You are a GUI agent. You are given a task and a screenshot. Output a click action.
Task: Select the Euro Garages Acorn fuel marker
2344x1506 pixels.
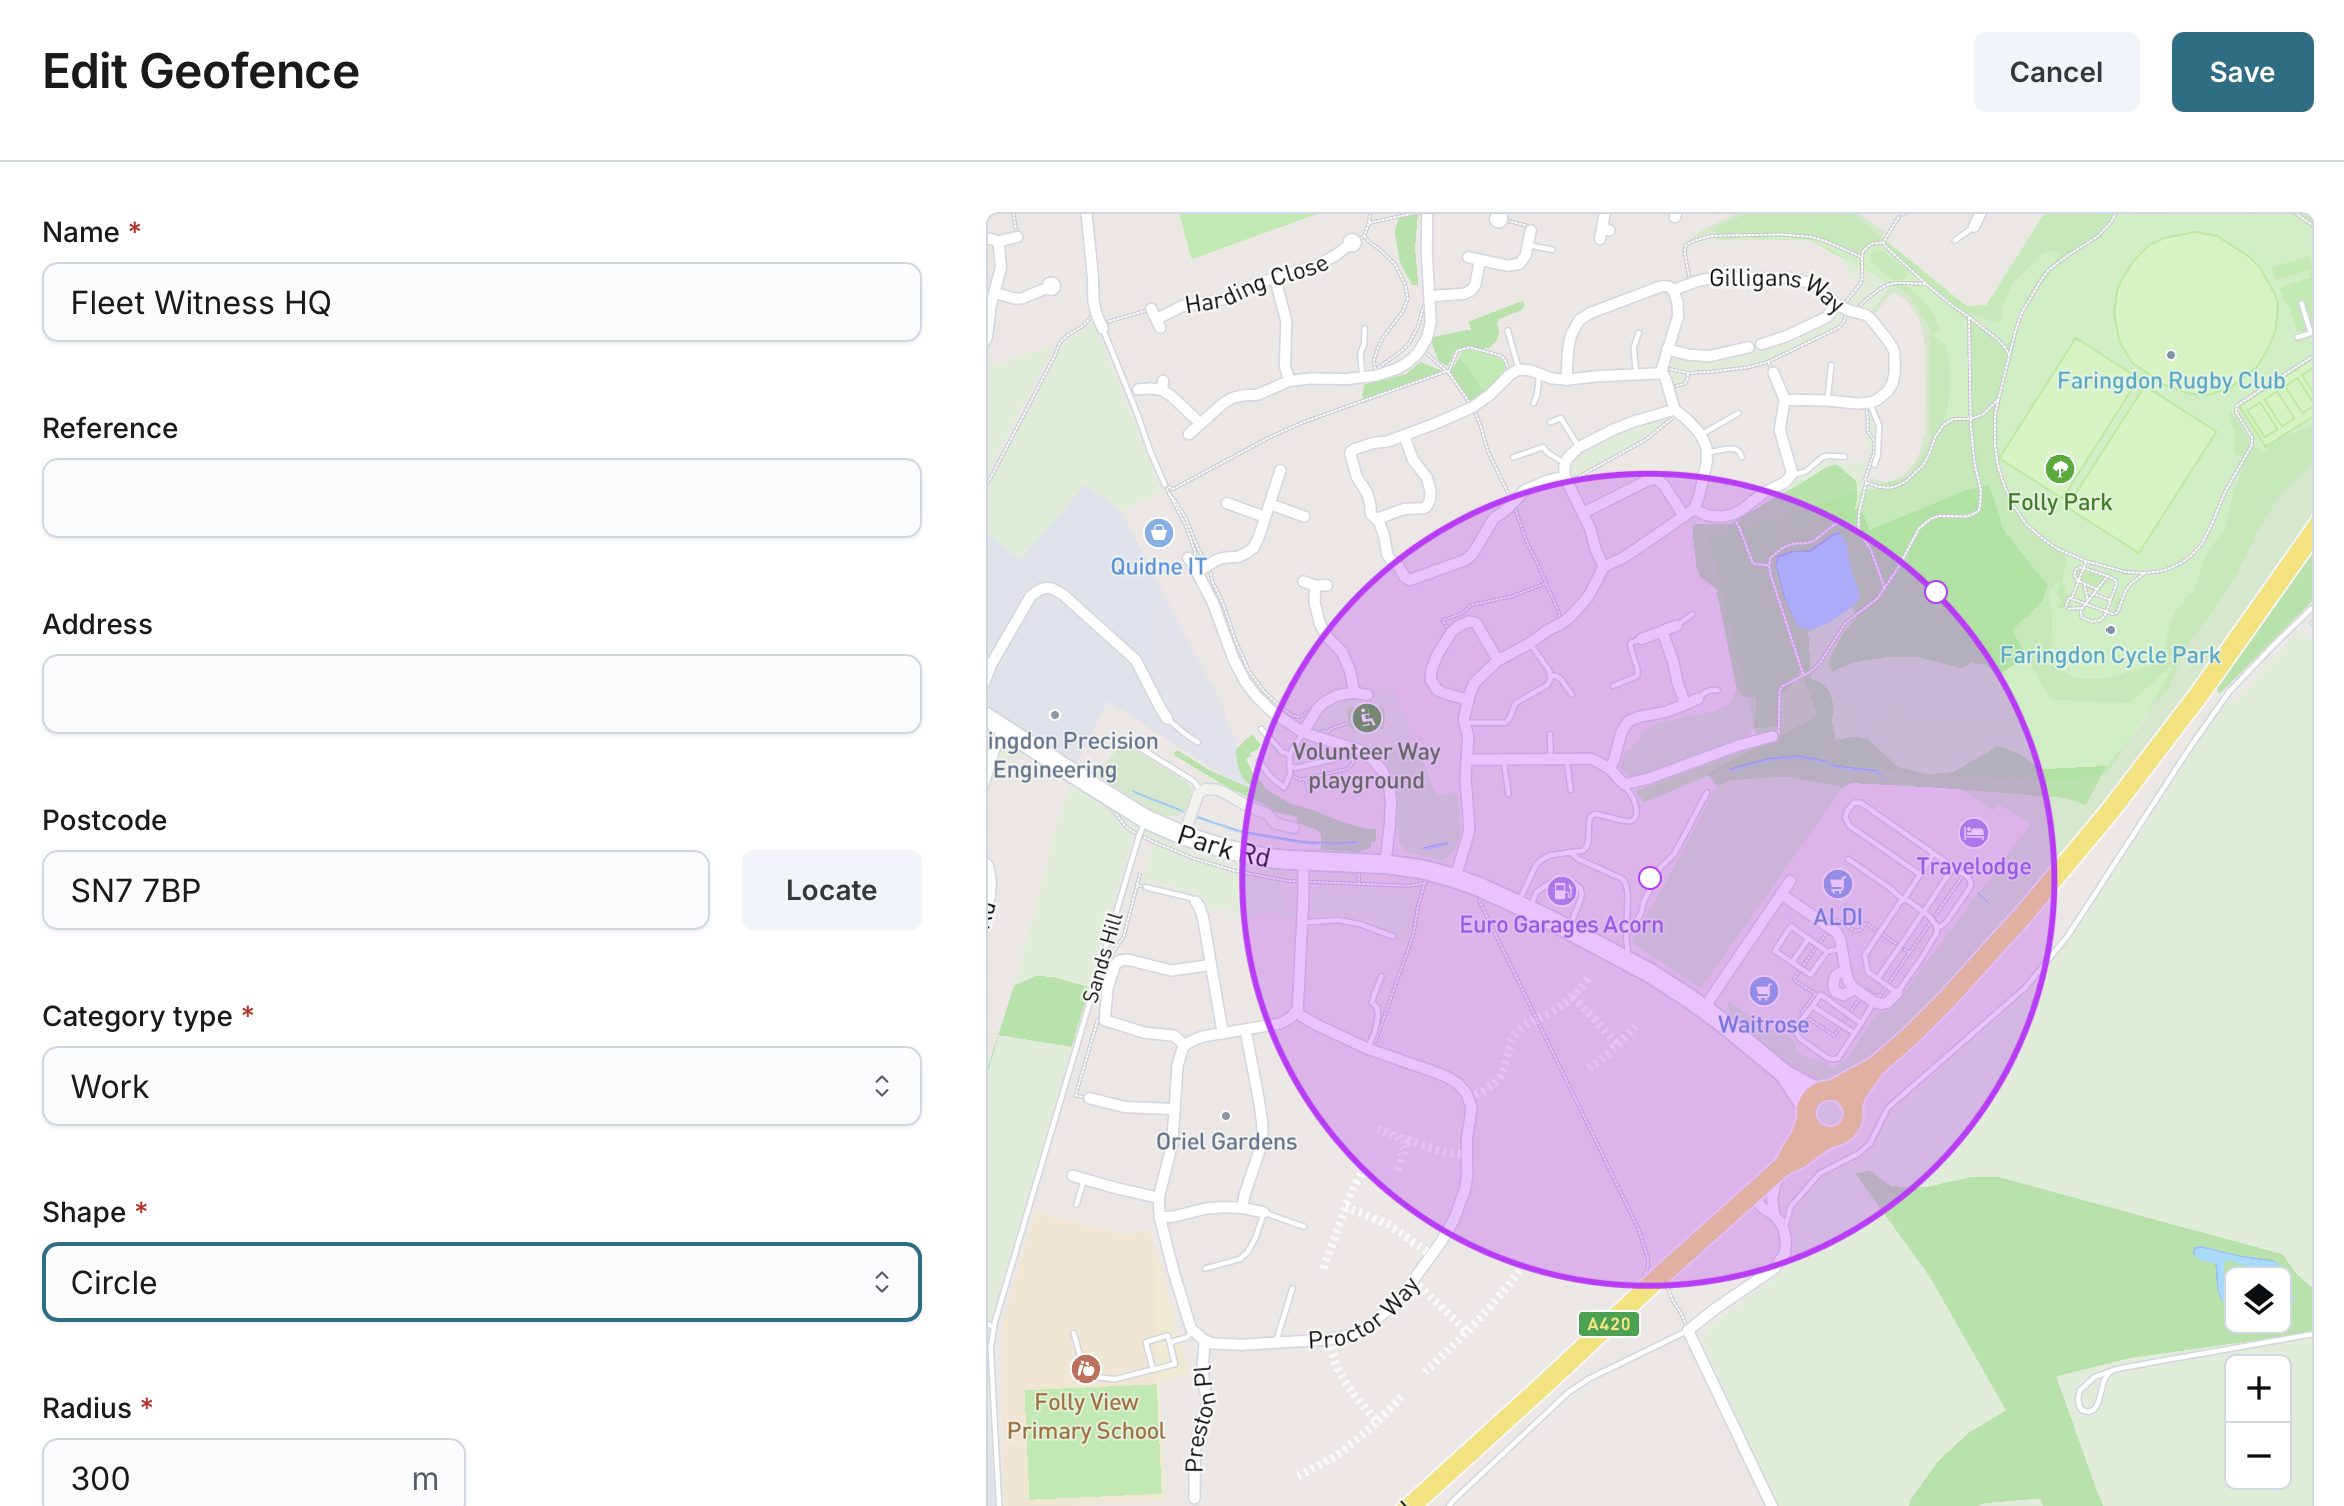[x=1561, y=891]
